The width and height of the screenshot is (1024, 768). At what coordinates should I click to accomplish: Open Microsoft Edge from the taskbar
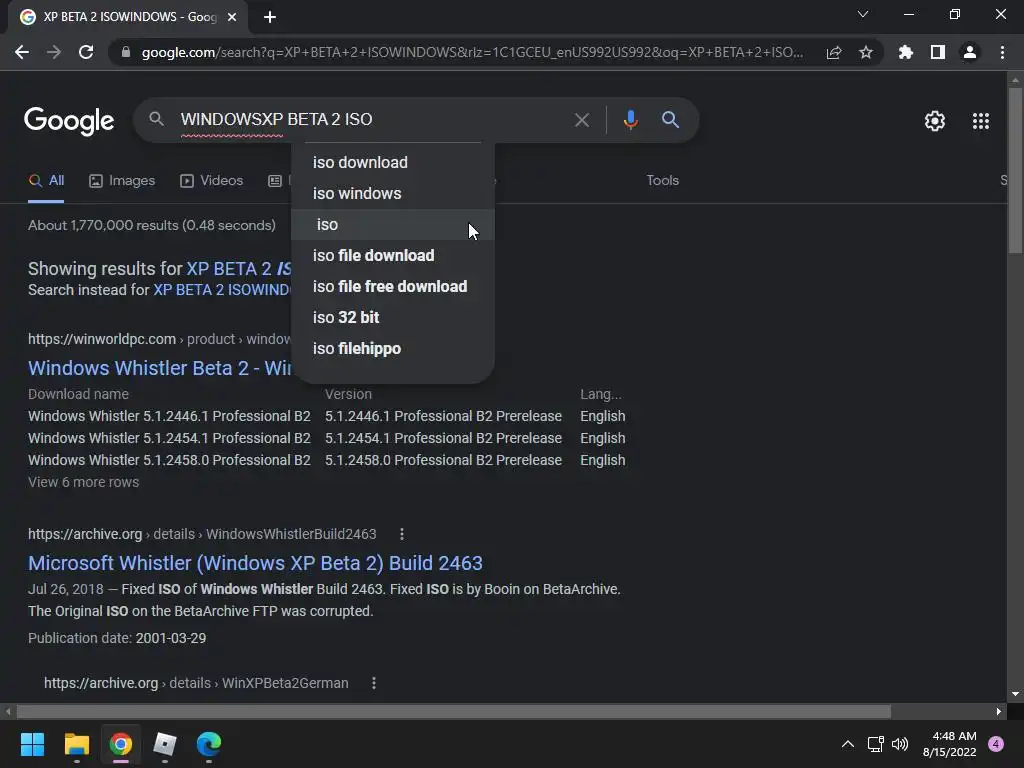[x=209, y=744]
